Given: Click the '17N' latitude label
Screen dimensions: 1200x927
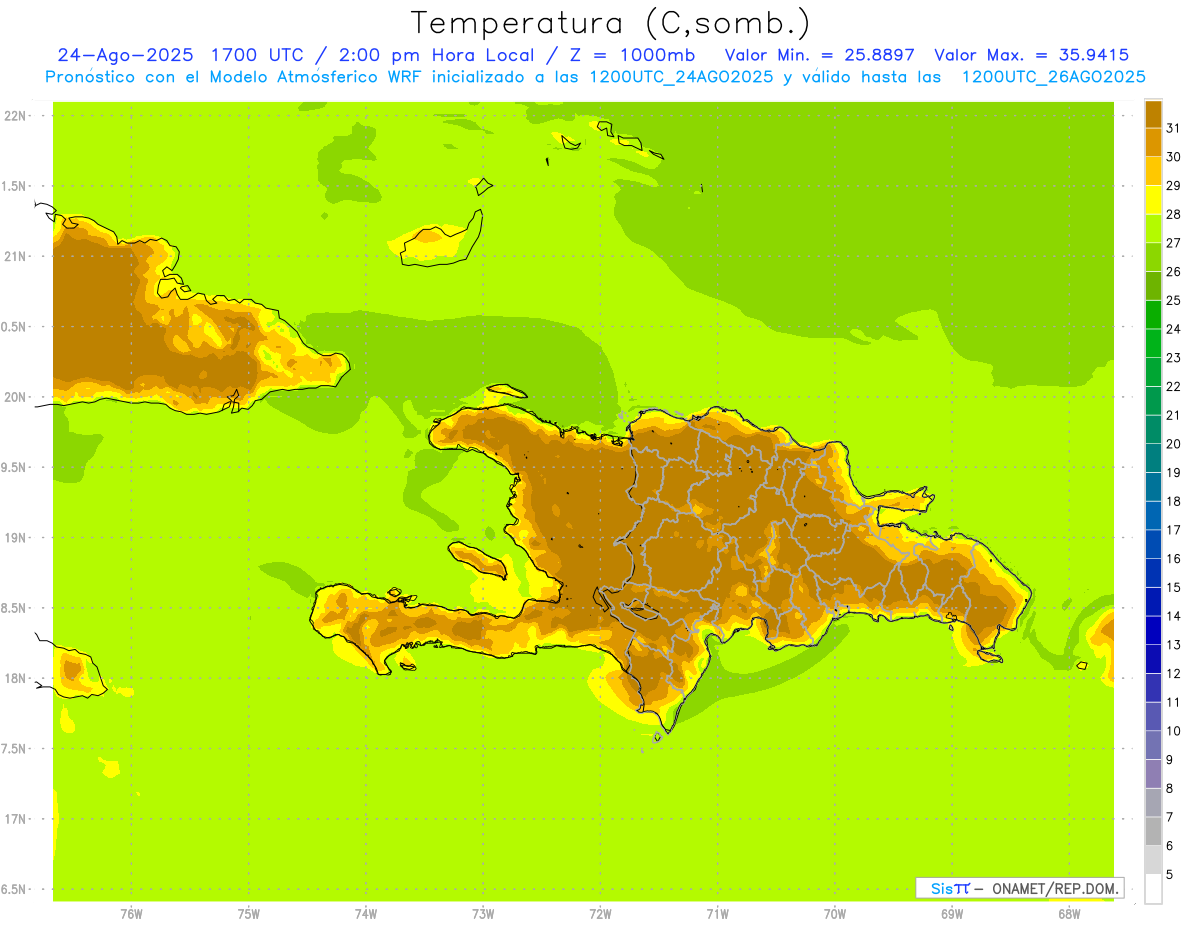Looking at the screenshot, I should pos(15,819).
